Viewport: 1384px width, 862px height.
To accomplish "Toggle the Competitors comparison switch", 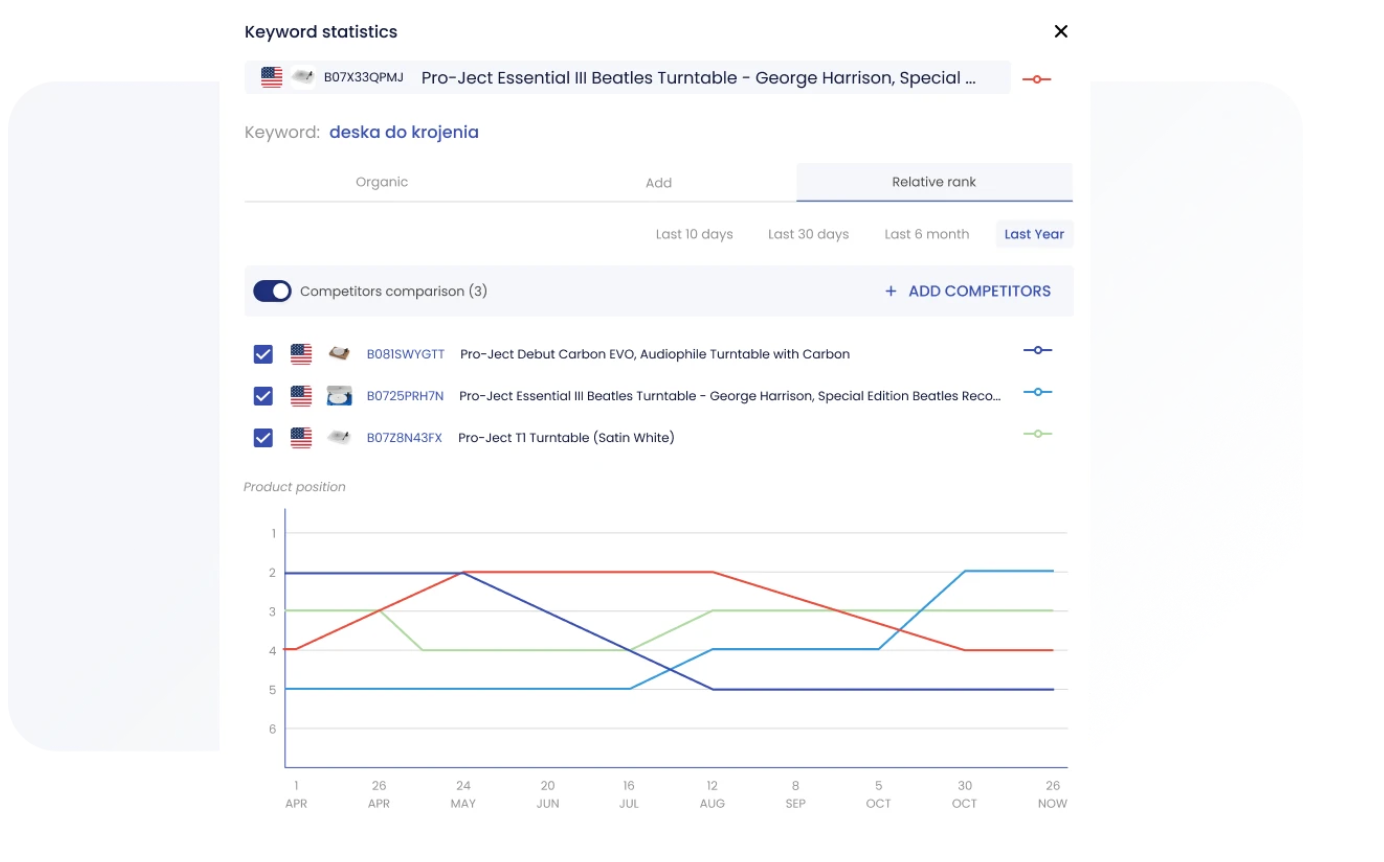I will [x=272, y=291].
